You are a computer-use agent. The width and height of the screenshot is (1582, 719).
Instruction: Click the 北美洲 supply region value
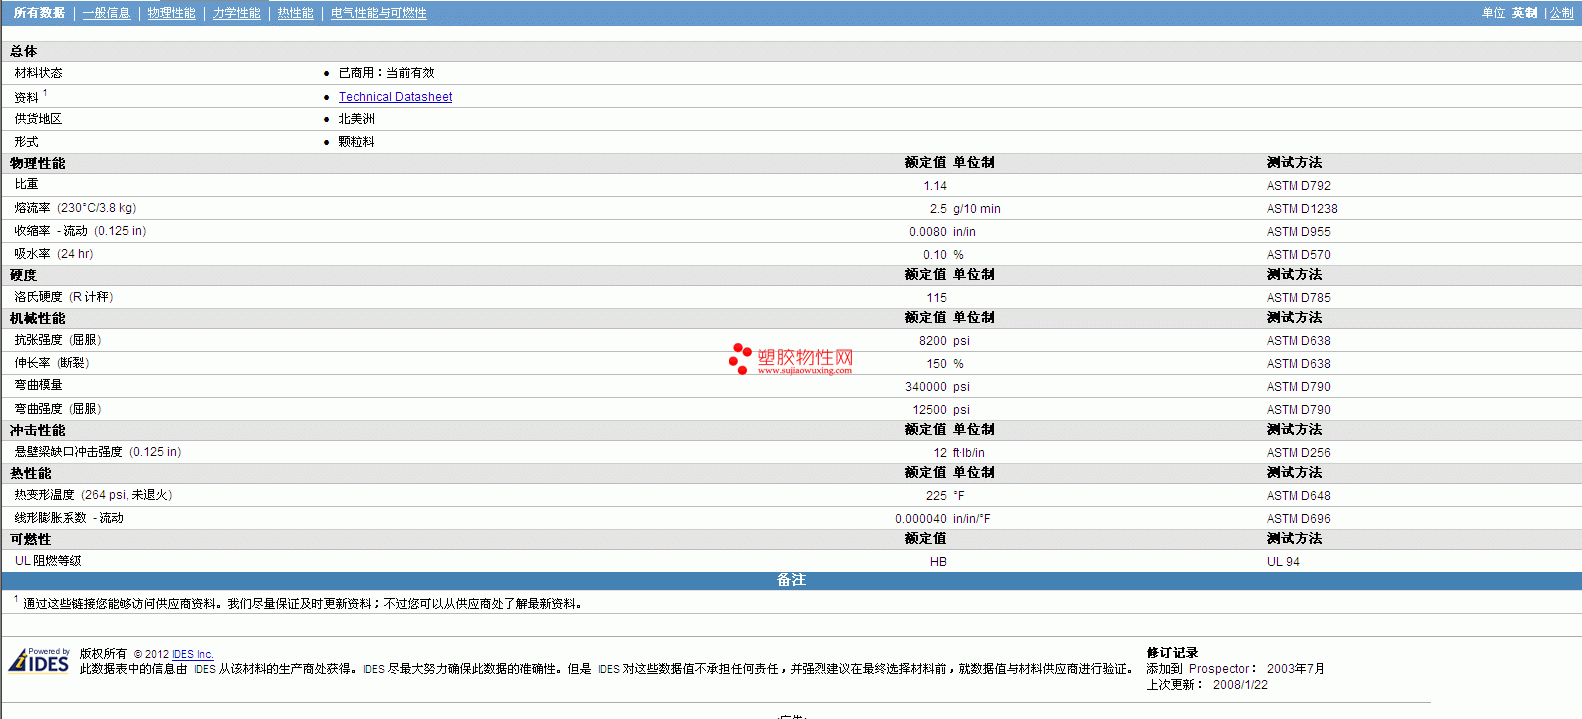pos(356,119)
